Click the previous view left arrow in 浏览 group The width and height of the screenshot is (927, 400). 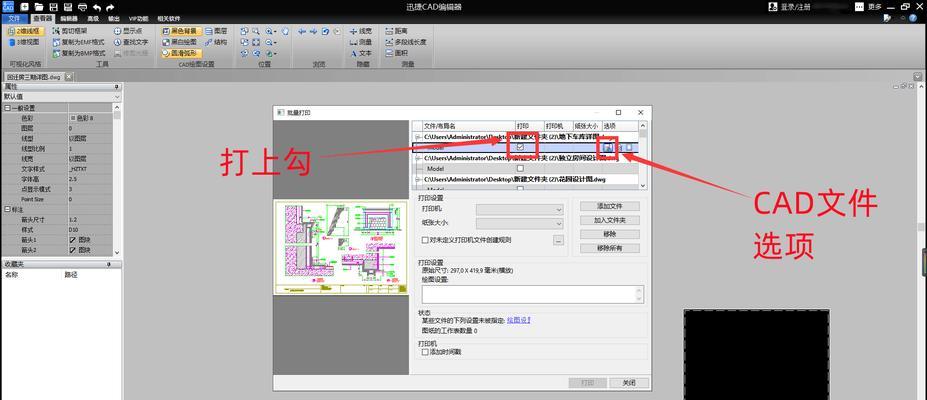coord(302,31)
